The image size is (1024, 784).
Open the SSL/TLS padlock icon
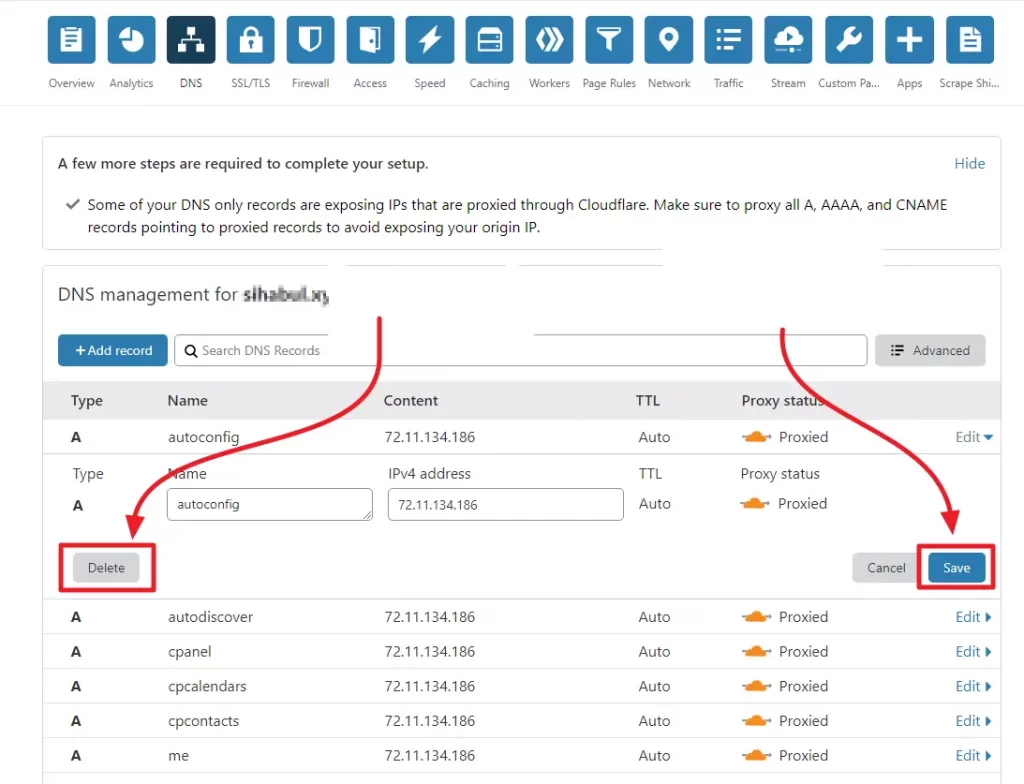251,40
